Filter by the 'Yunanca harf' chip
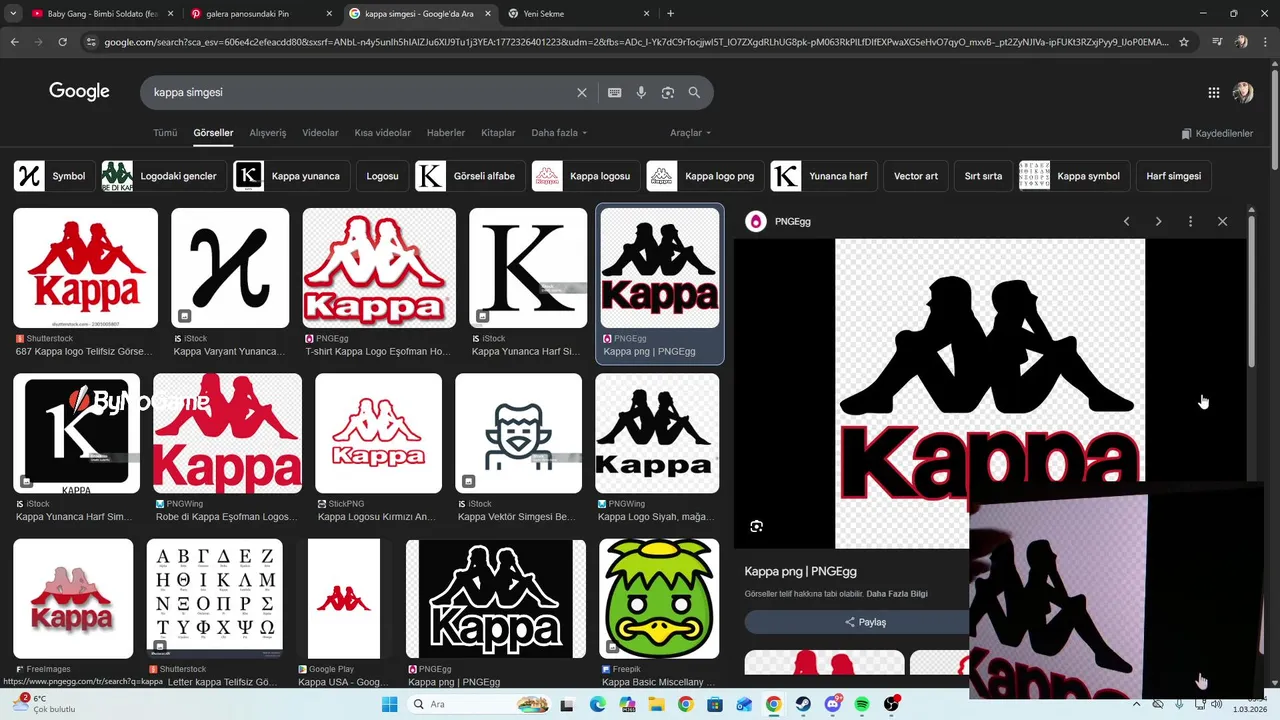 (825, 176)
